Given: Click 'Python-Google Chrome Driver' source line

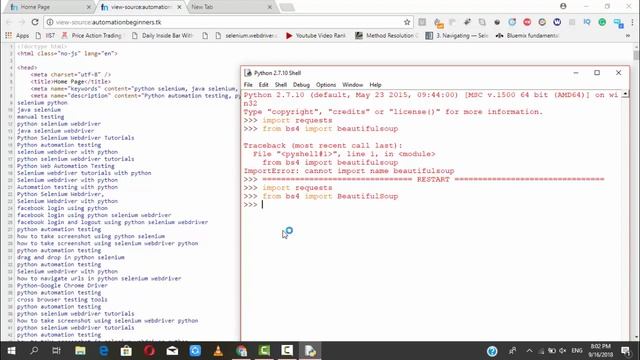Looking at the screenshot, I should point(62,285).
